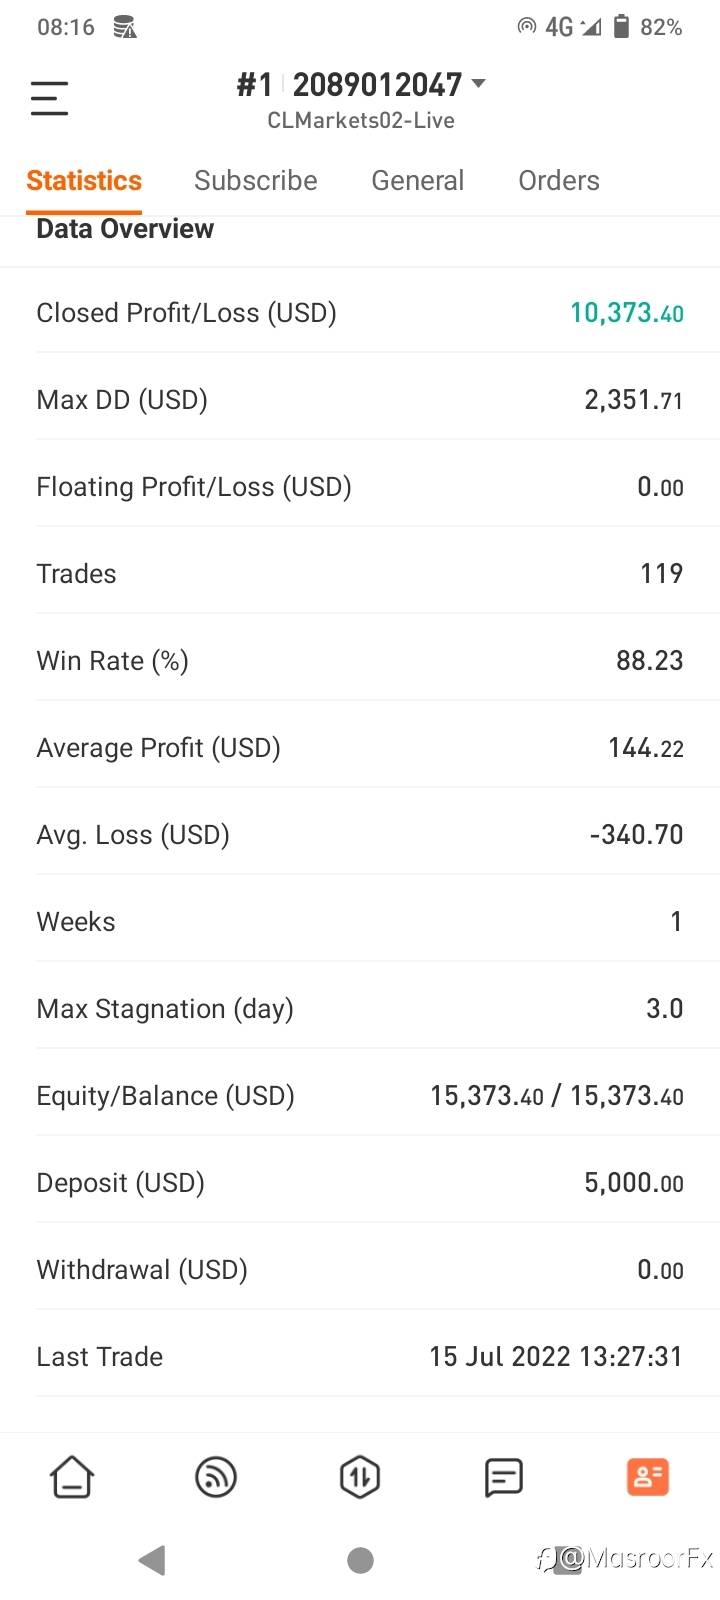
Task: Tap the Win Rate (%) row
Action: point(360,661)
